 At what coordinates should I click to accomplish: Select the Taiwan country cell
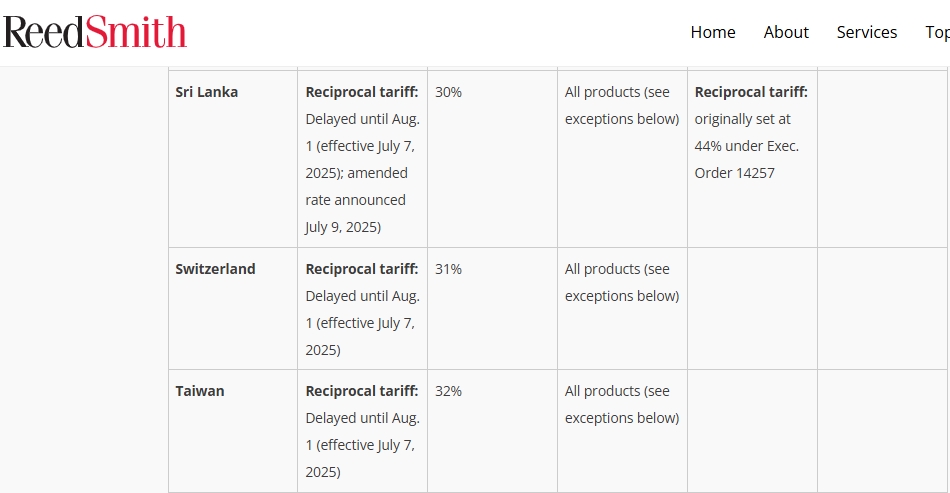pyautogui.click(x=200, y=391)
